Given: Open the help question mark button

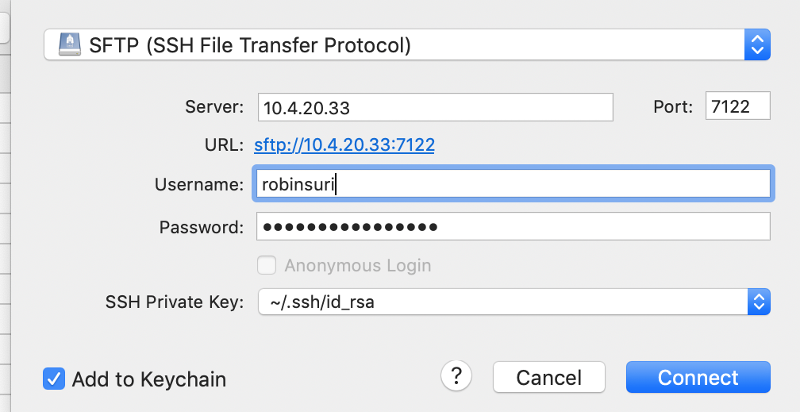Looking at the screenshot, I should pyautogui.click(x=456, y=376).
